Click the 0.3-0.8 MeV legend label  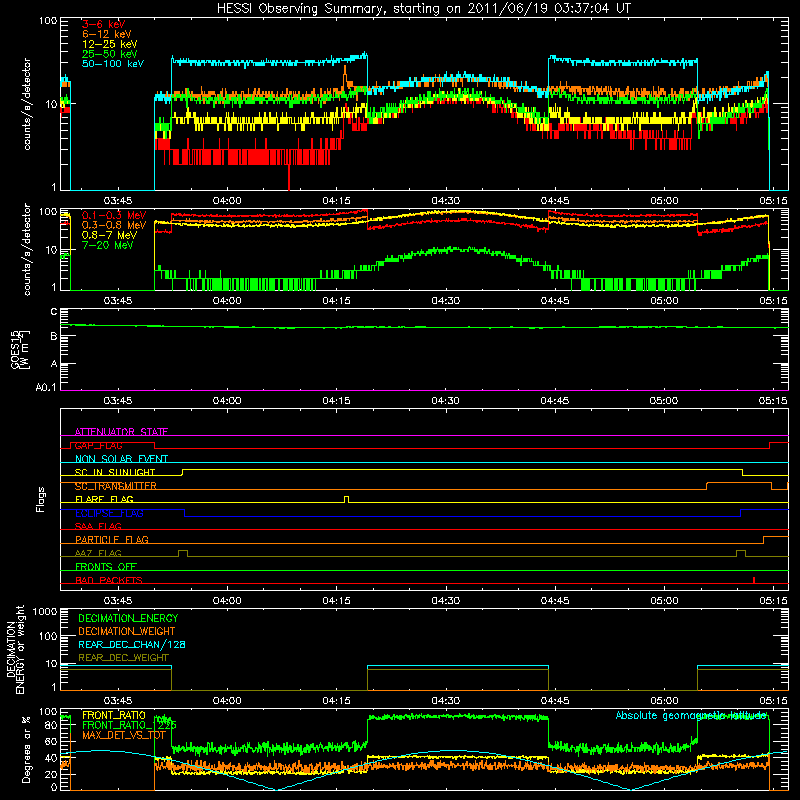[x=114, y=225]
